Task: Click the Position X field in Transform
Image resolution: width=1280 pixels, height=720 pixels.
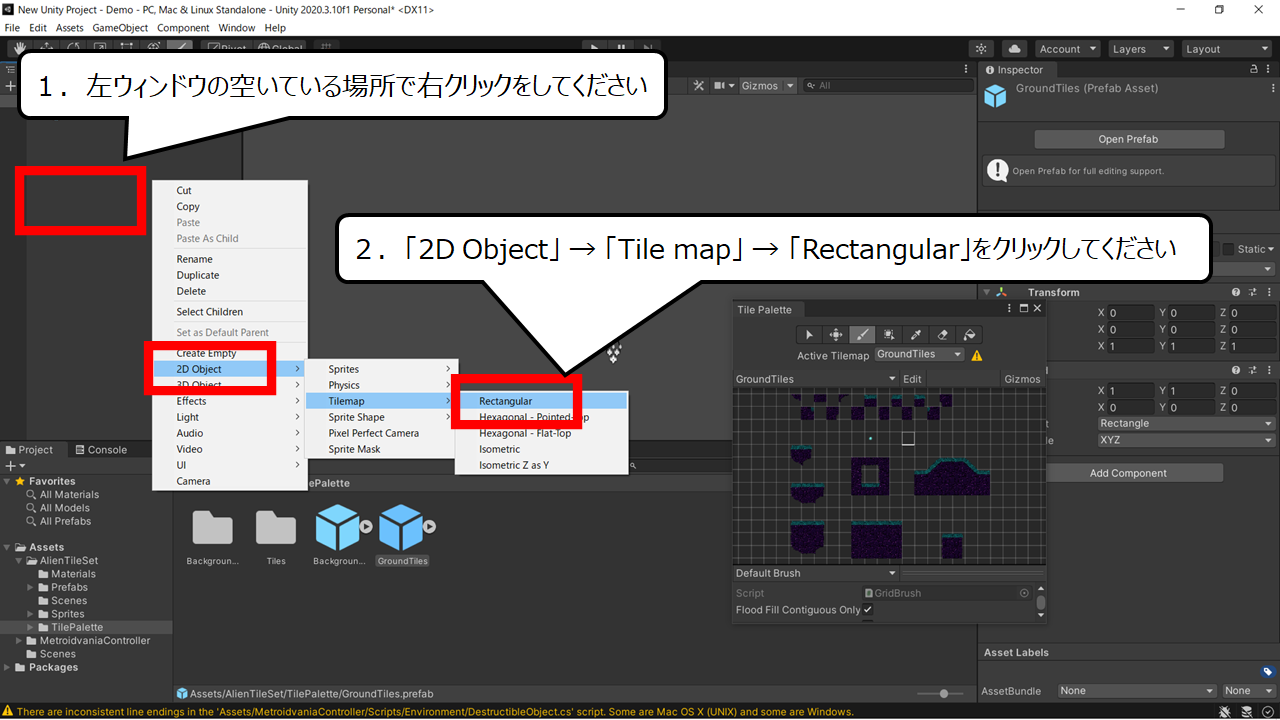Action: (1131, 313)
